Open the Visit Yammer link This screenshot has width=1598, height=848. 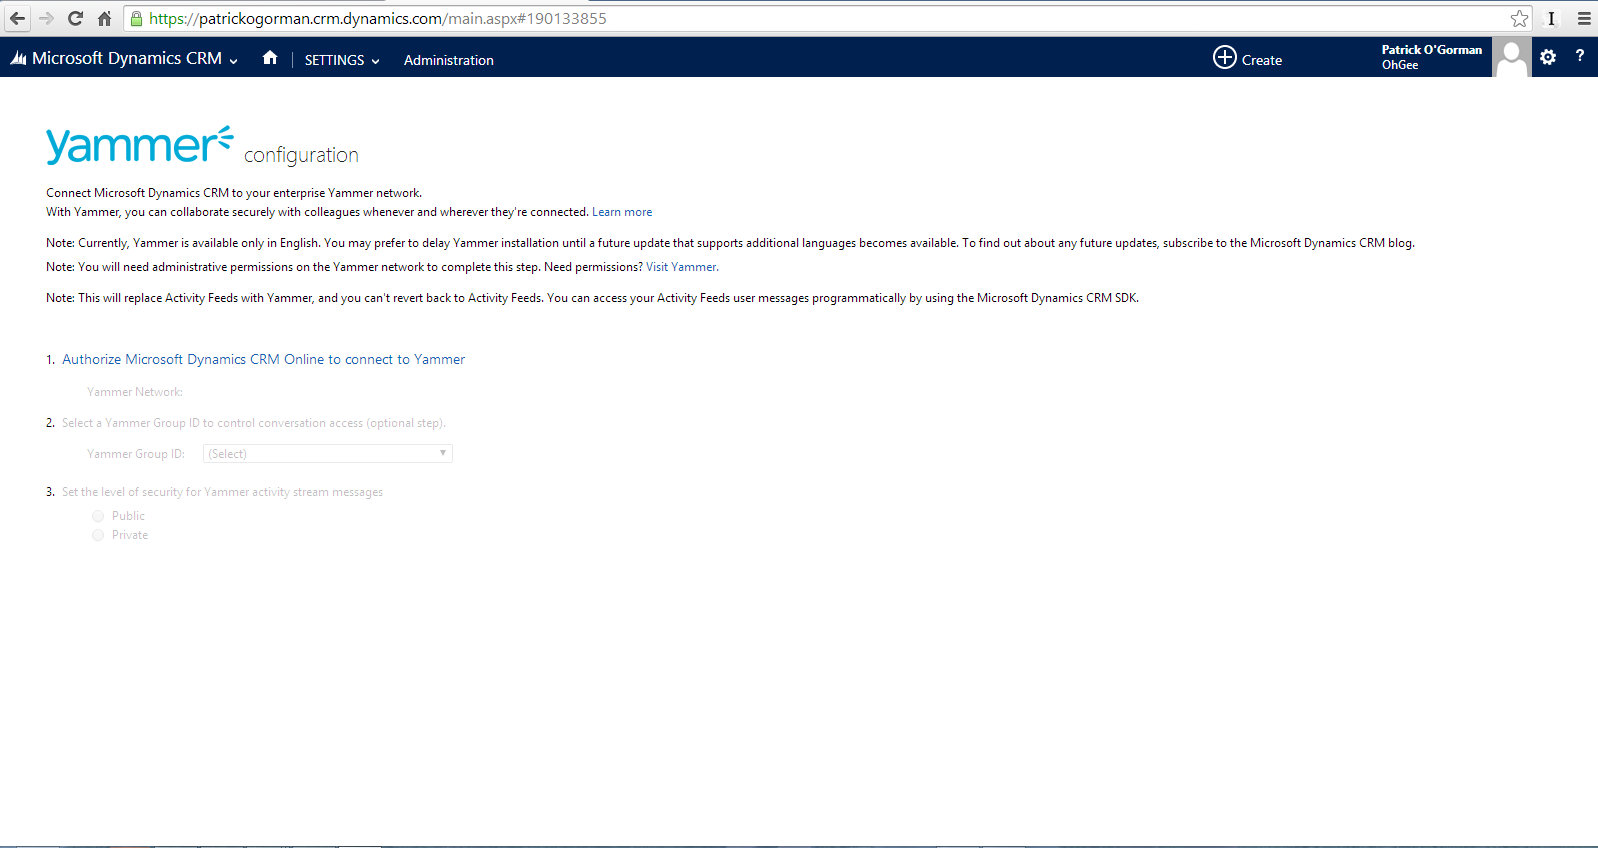[x=681, y=267]
